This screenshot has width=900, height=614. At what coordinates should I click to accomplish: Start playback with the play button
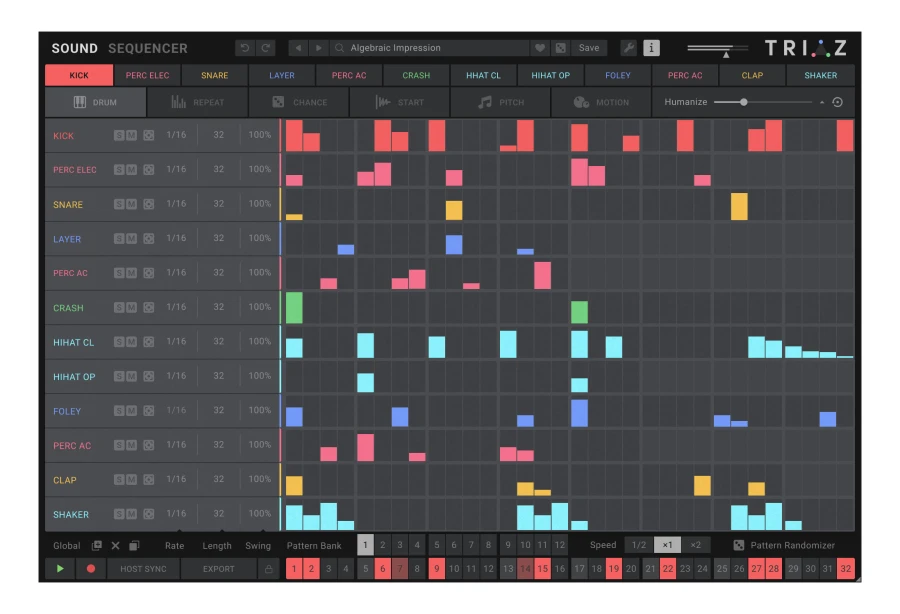[x=60, y=569]
